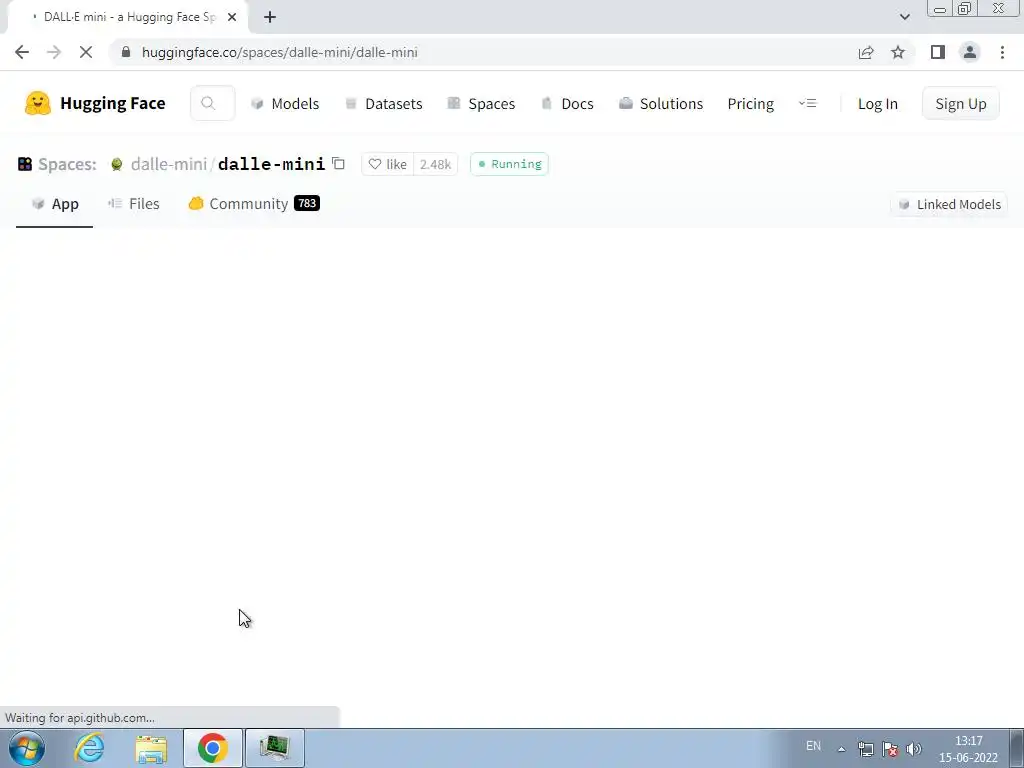Open the Chrome profile avatar

pyautogui.click(x=970, y=52)
